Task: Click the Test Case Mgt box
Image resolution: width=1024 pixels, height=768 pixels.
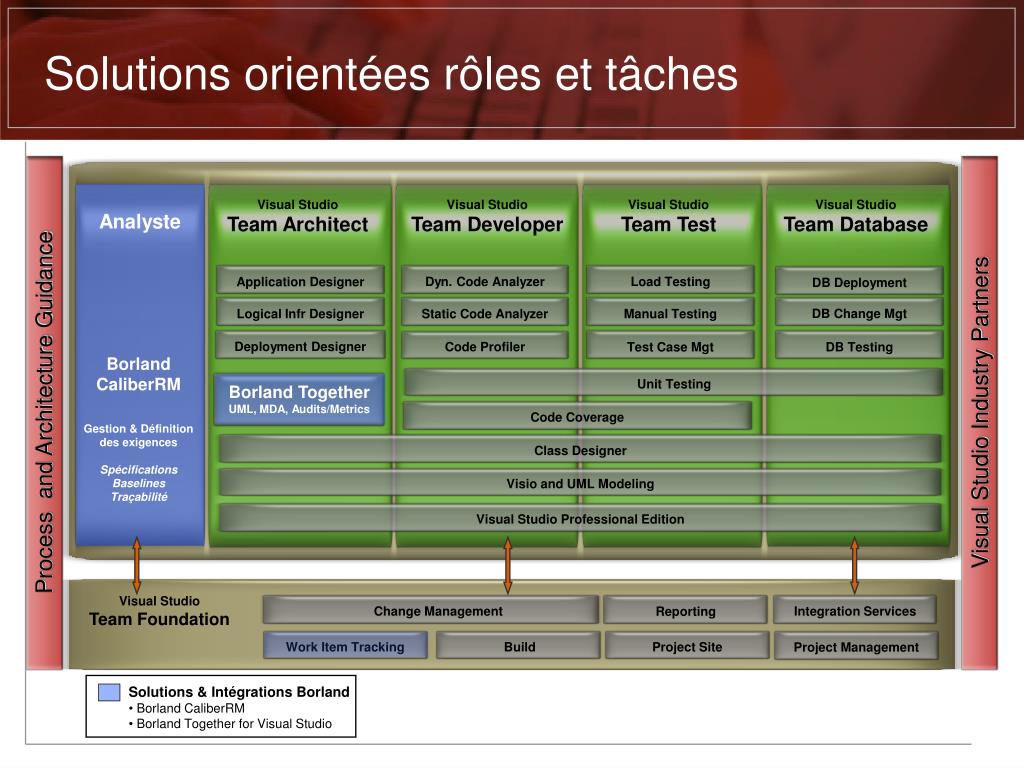Action: [x=670, y=346]
